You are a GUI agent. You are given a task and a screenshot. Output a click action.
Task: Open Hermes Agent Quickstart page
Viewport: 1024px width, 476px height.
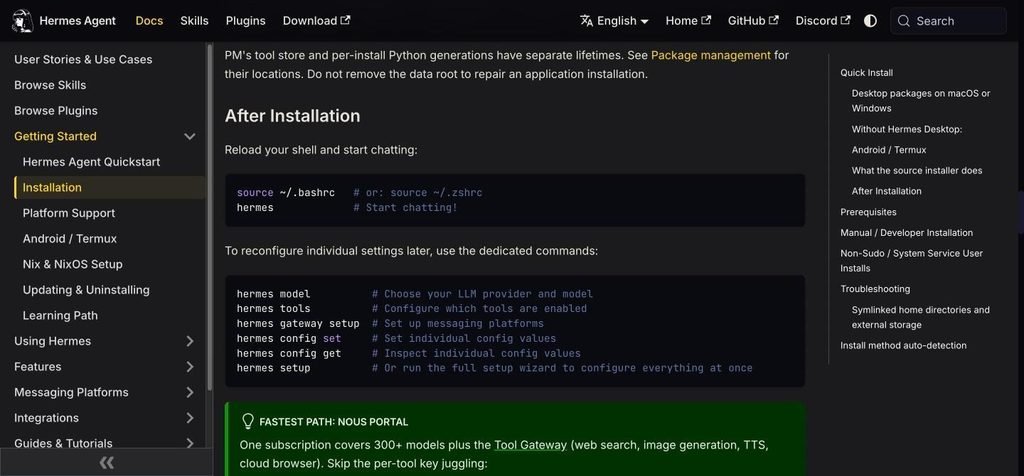point(91,162)
